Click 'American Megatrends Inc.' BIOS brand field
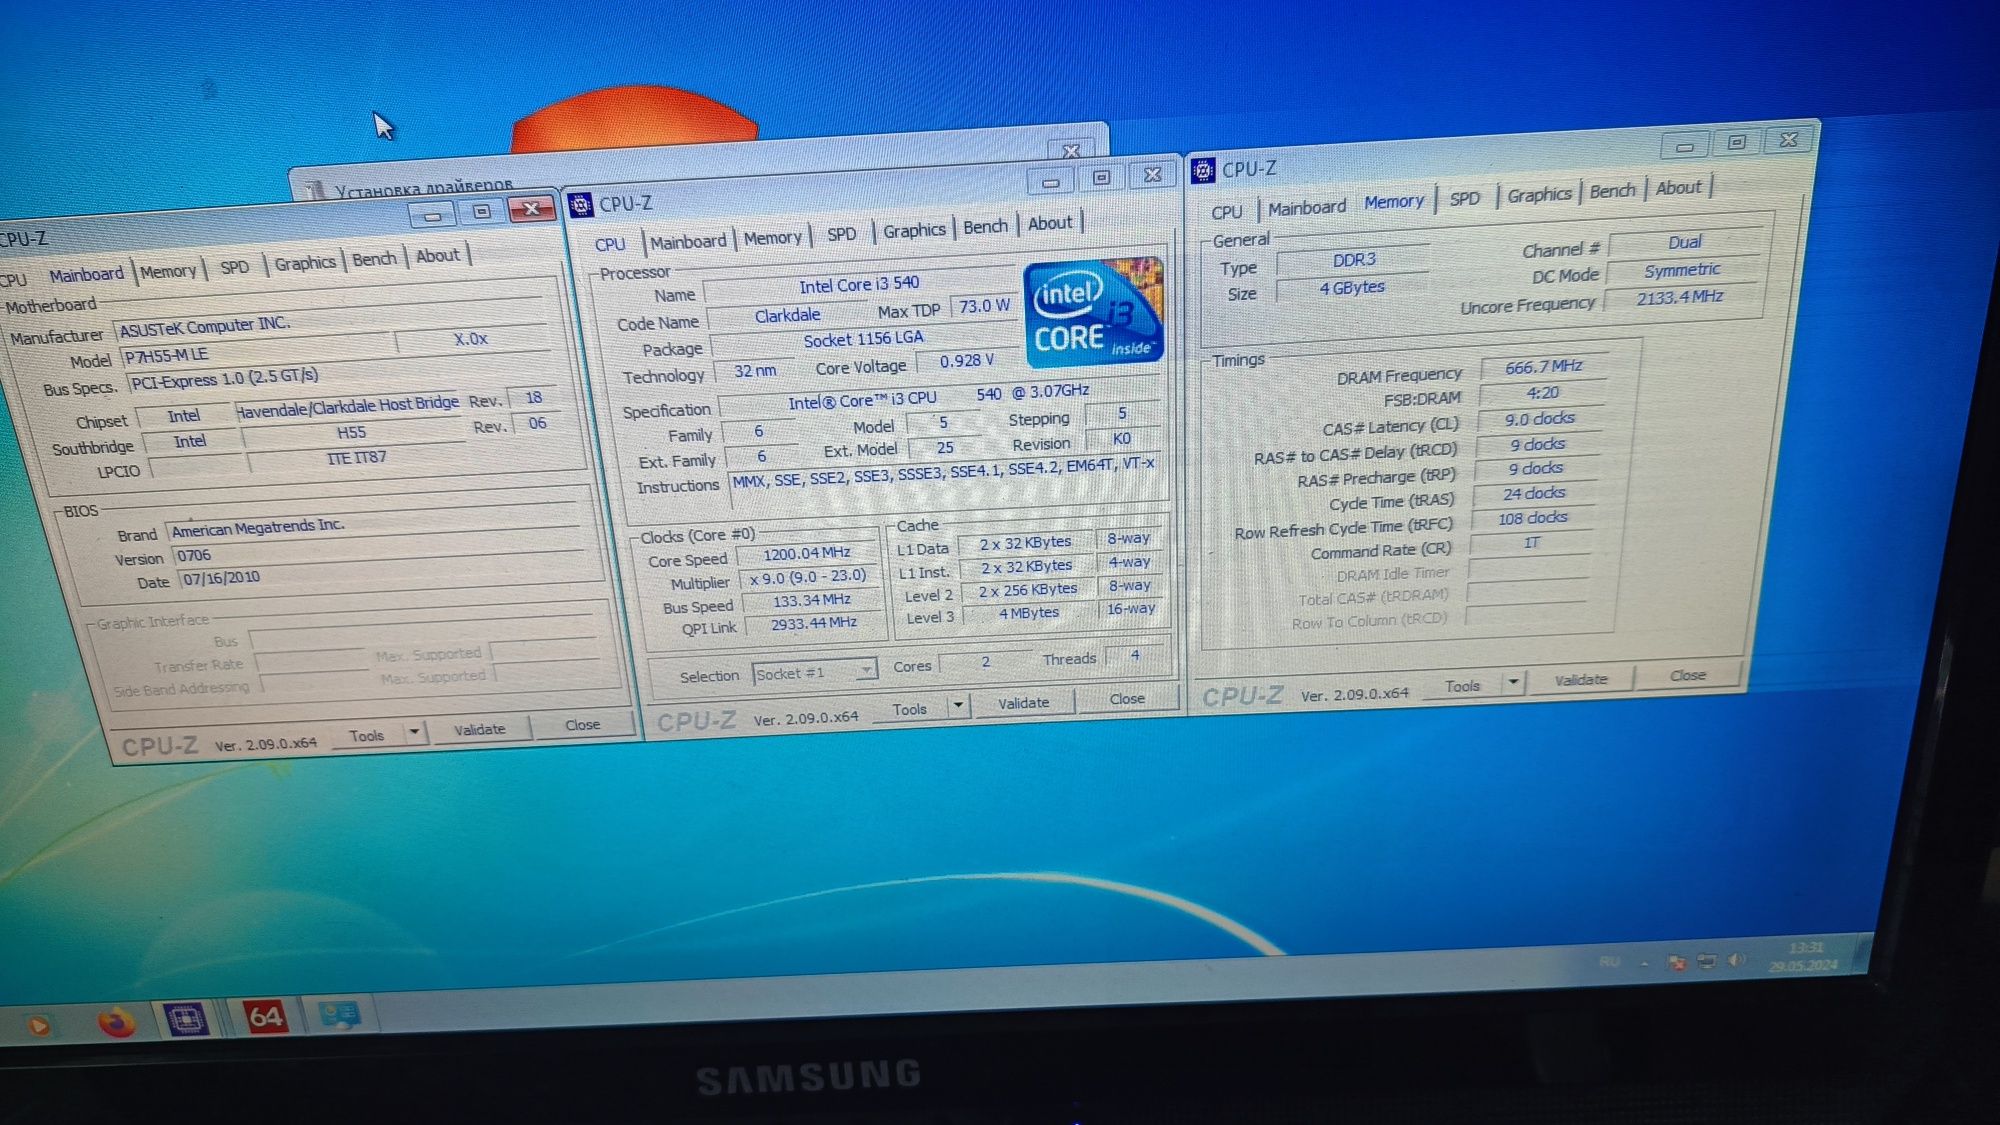Screen dimensions: 2000x1125 tap(372, 523)
